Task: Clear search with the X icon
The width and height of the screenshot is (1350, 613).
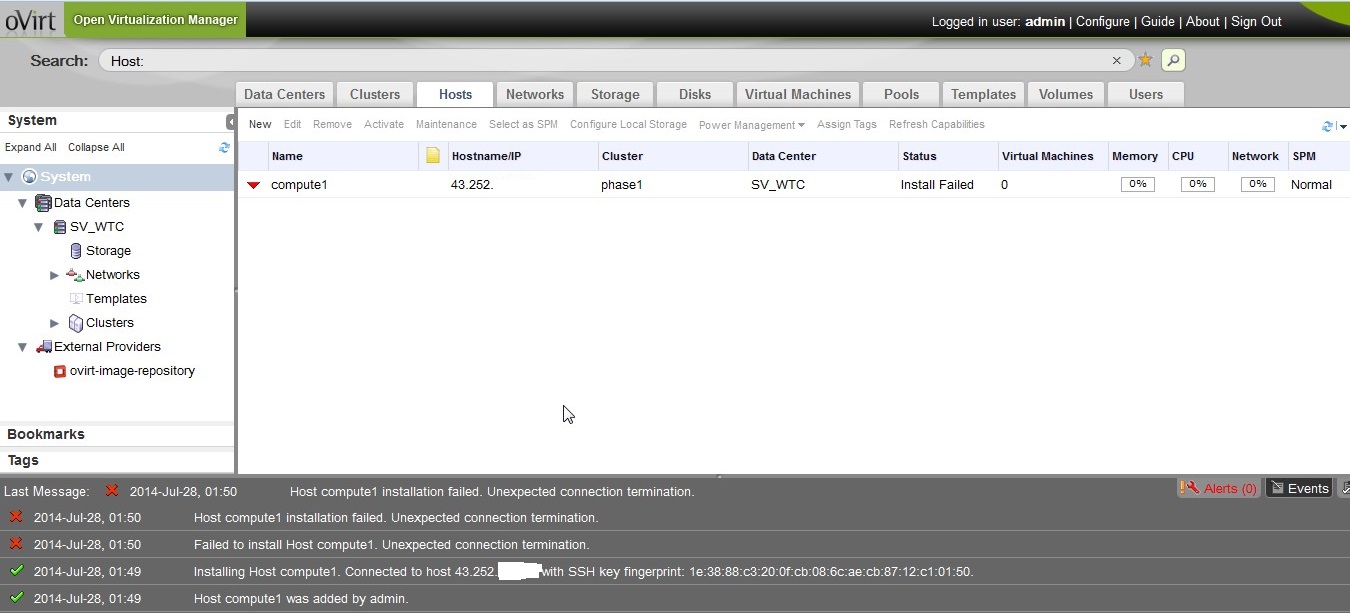Action: click(x=1117, y=61)
